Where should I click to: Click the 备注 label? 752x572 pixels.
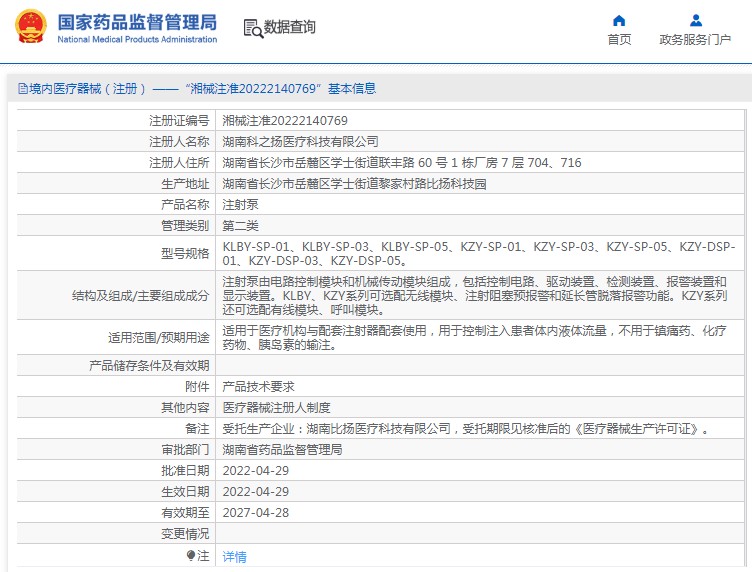point(197,429)
